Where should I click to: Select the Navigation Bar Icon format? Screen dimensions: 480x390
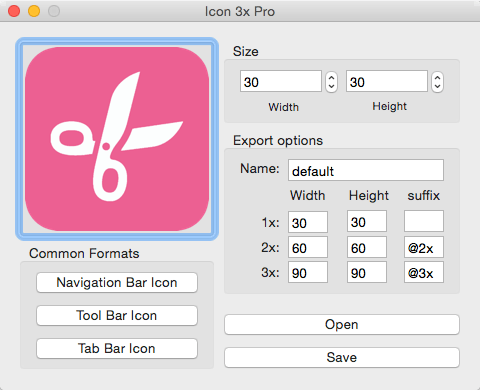click(117, 282)
